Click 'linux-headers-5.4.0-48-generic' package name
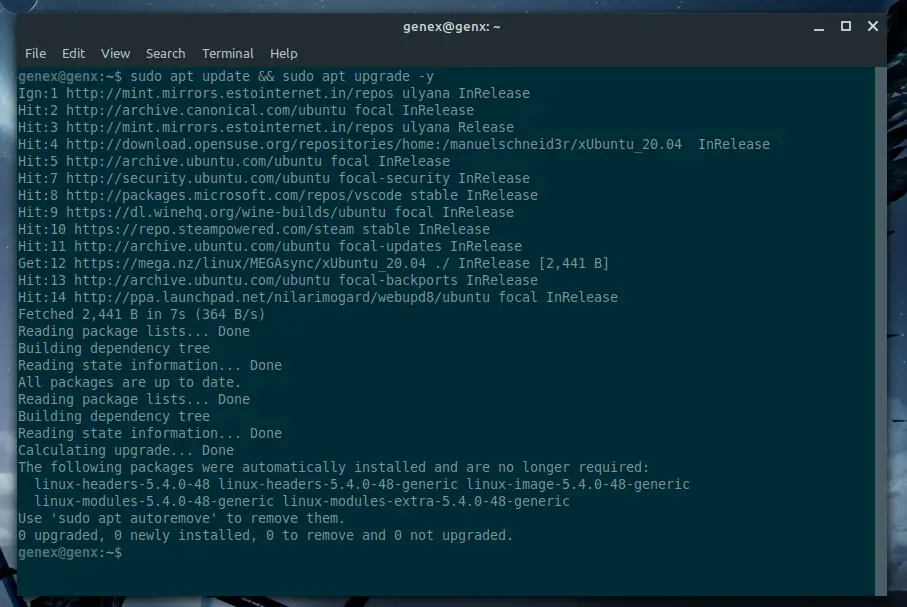Screen dimensions: 907x607 point(338,484)
